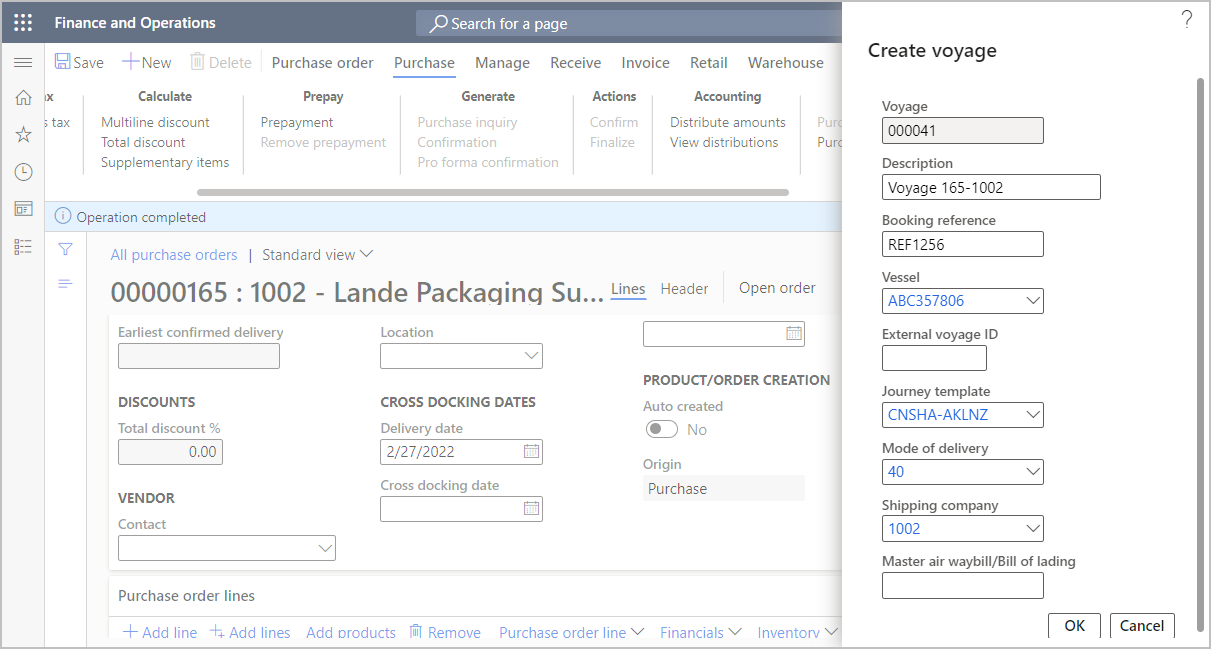Viewport: 1211px width, 649px height.
Task: Click the New button
Action: point(147,62)
